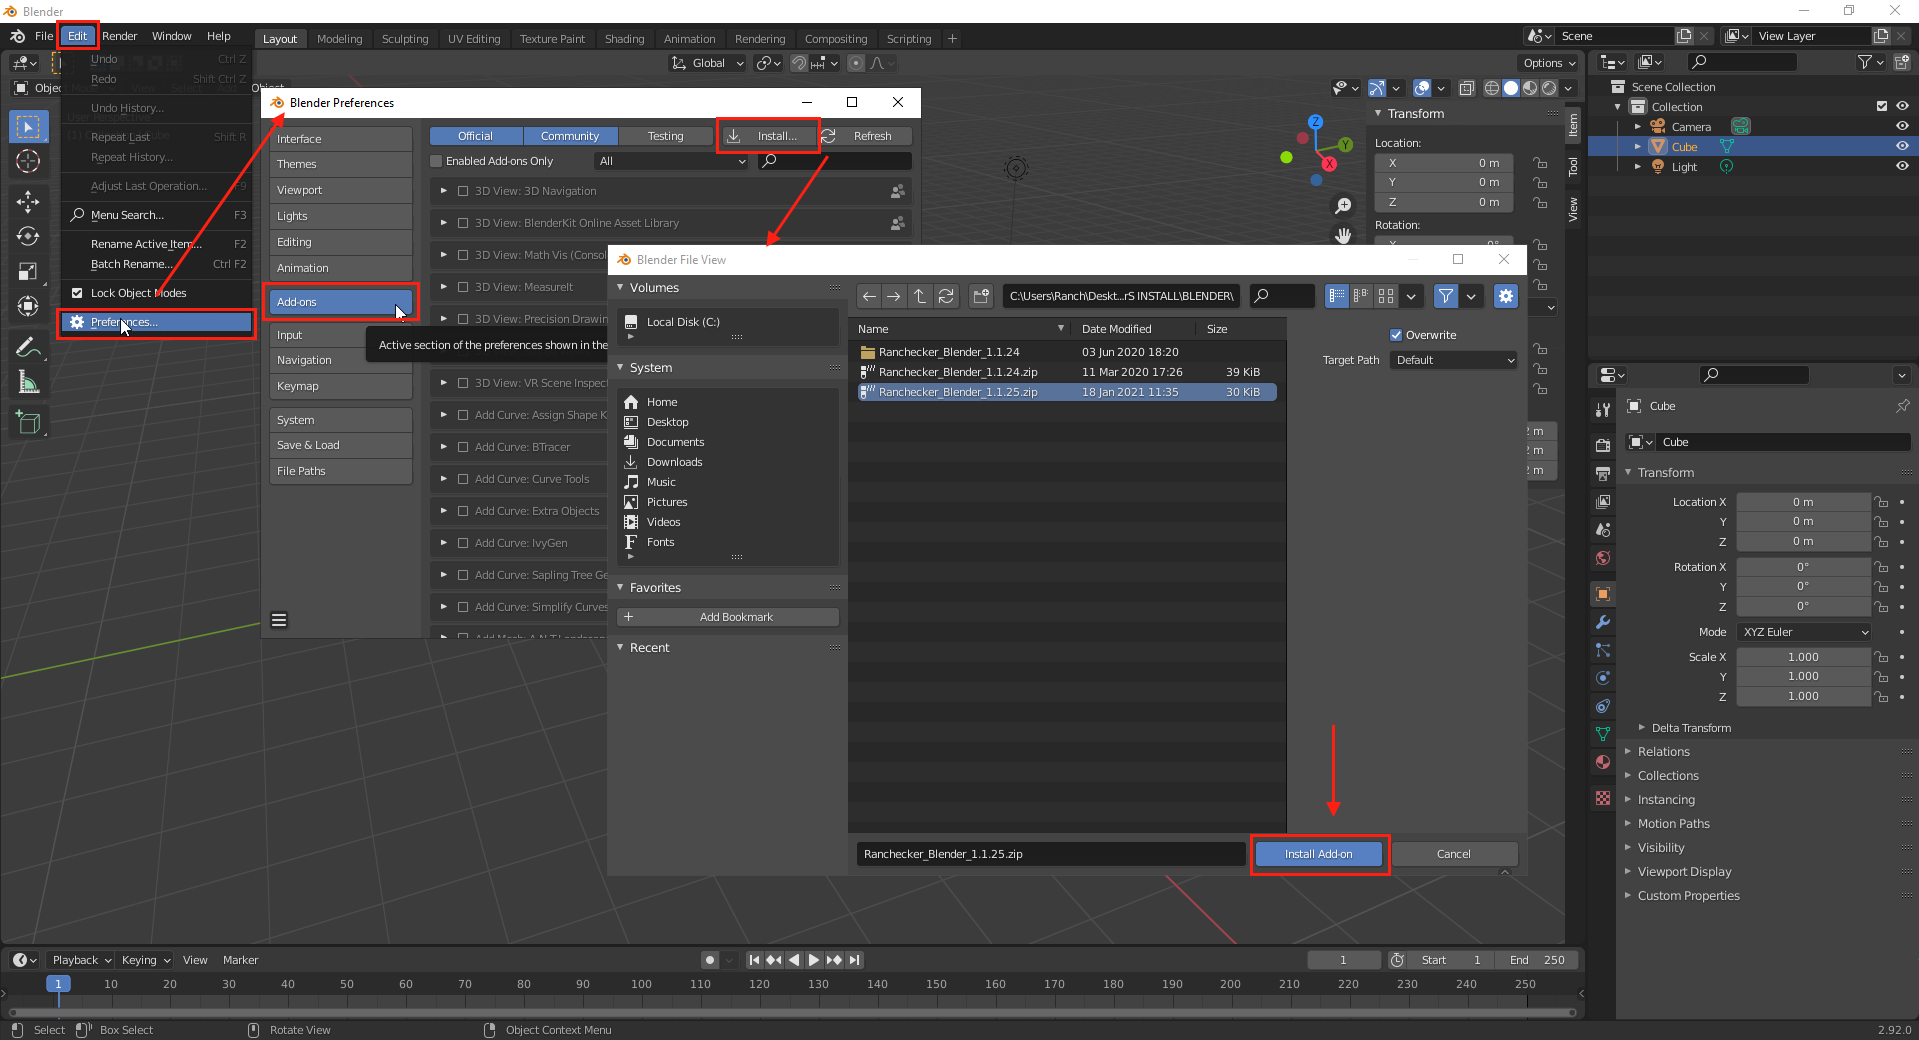Viewport: 1919px width, 1040px height.
Task: Click Scale X value field slider
Action: (x=1804, y=657)
